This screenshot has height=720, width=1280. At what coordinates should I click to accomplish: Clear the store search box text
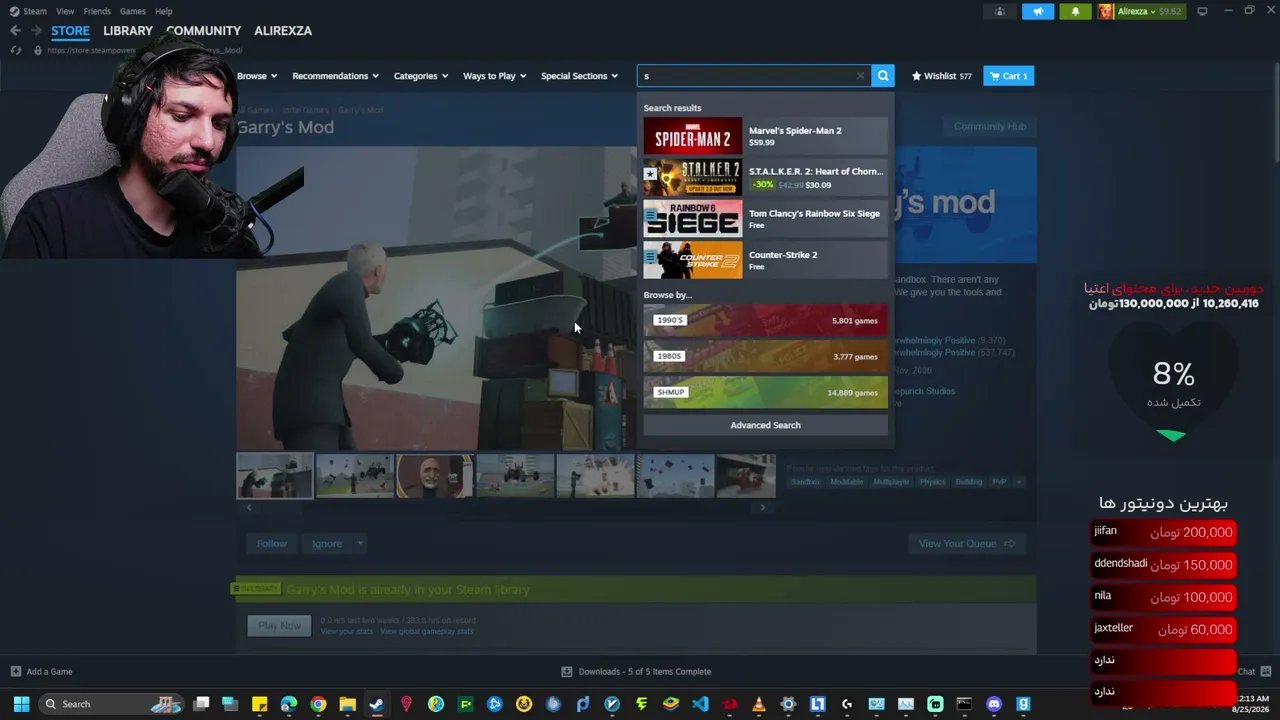[860, 76]
